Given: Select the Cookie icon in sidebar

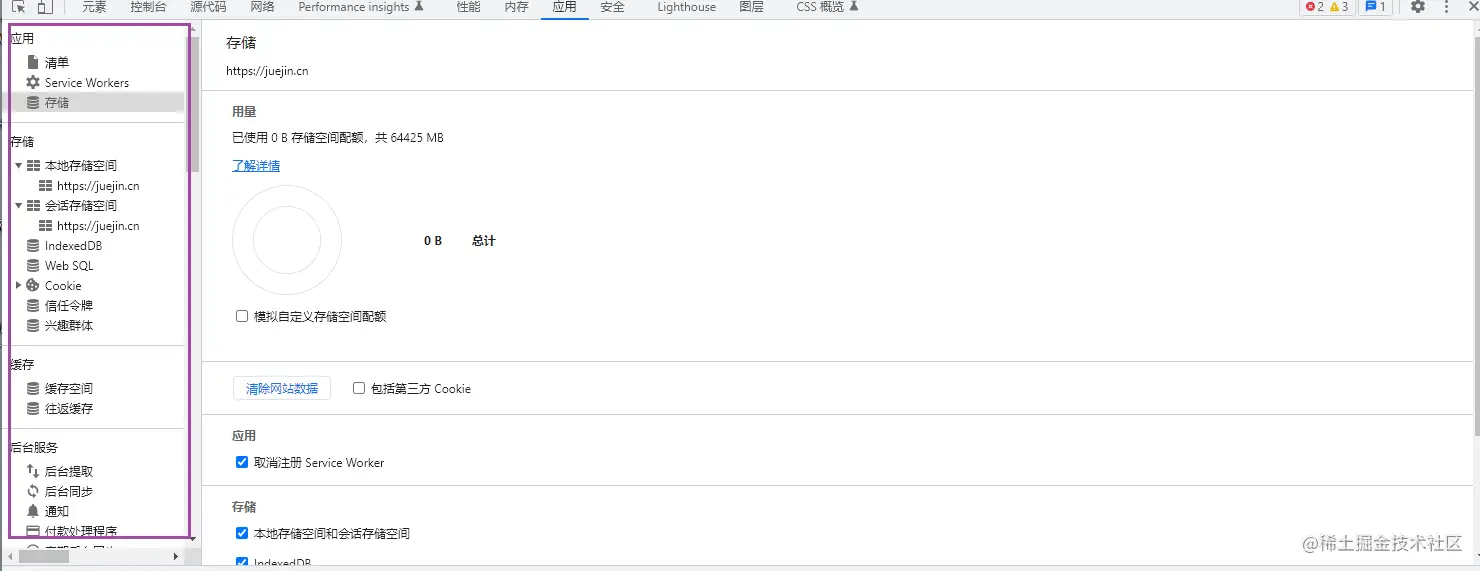Looking at the screenshot, I should tap(33, 285).
